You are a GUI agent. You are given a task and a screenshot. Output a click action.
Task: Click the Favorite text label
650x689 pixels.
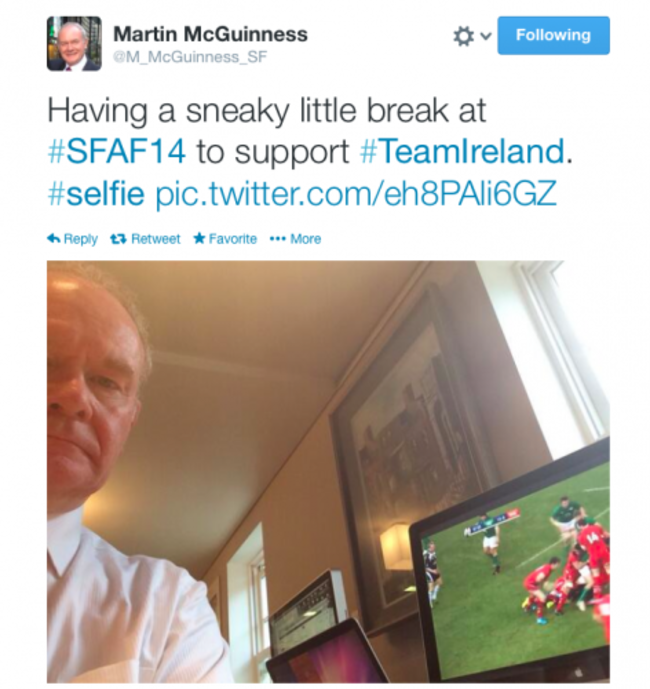point(232,239)
